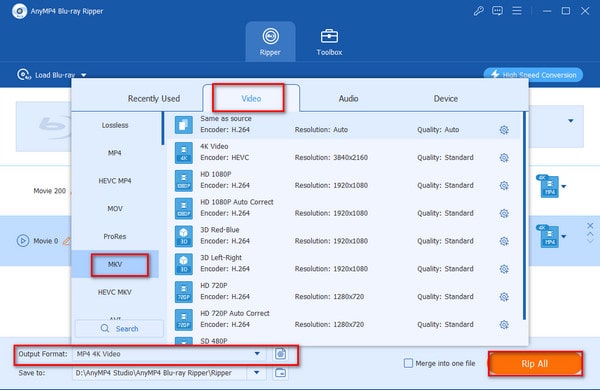Click the format Search field
This screenshot has width=600, height=390.
119,328
